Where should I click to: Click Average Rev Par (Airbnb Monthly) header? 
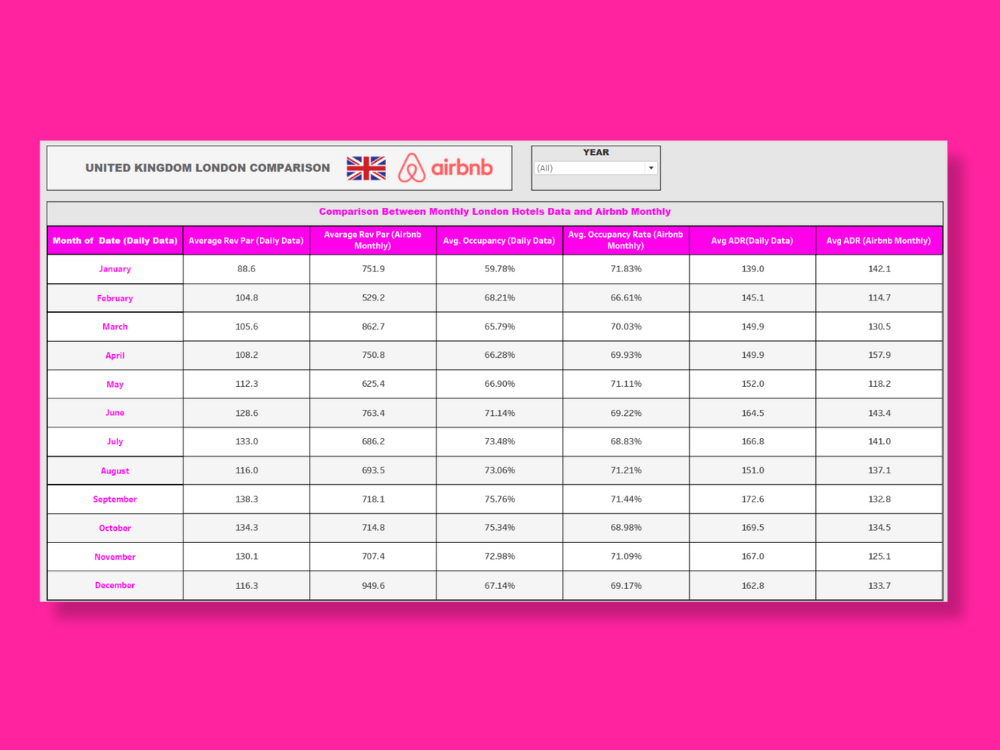tap(372, 240)
